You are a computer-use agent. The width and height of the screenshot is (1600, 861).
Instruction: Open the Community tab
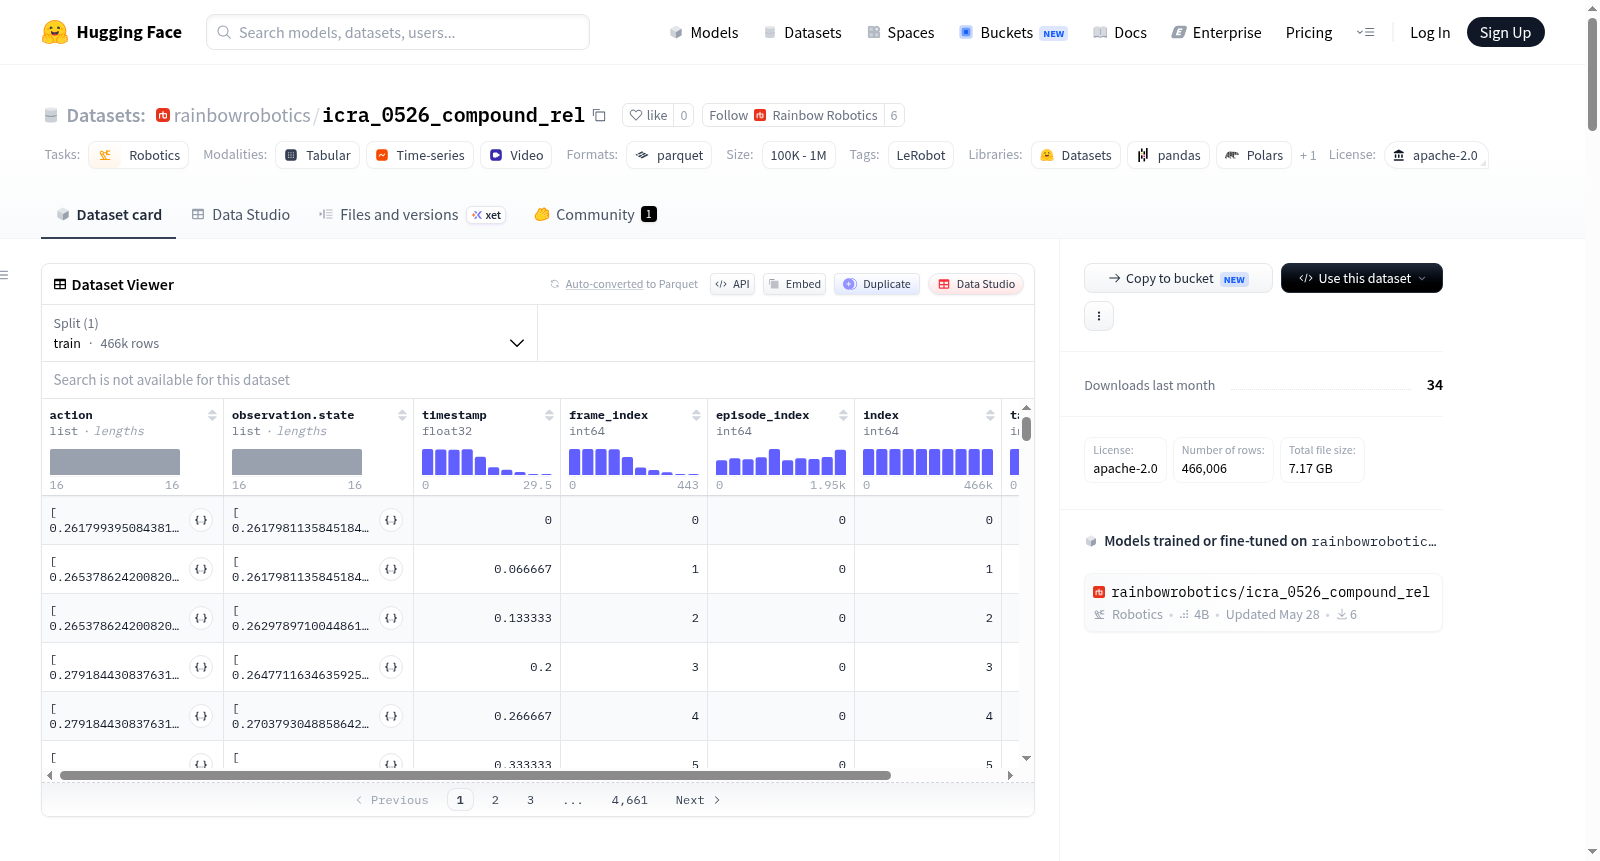tap(596, 215)
